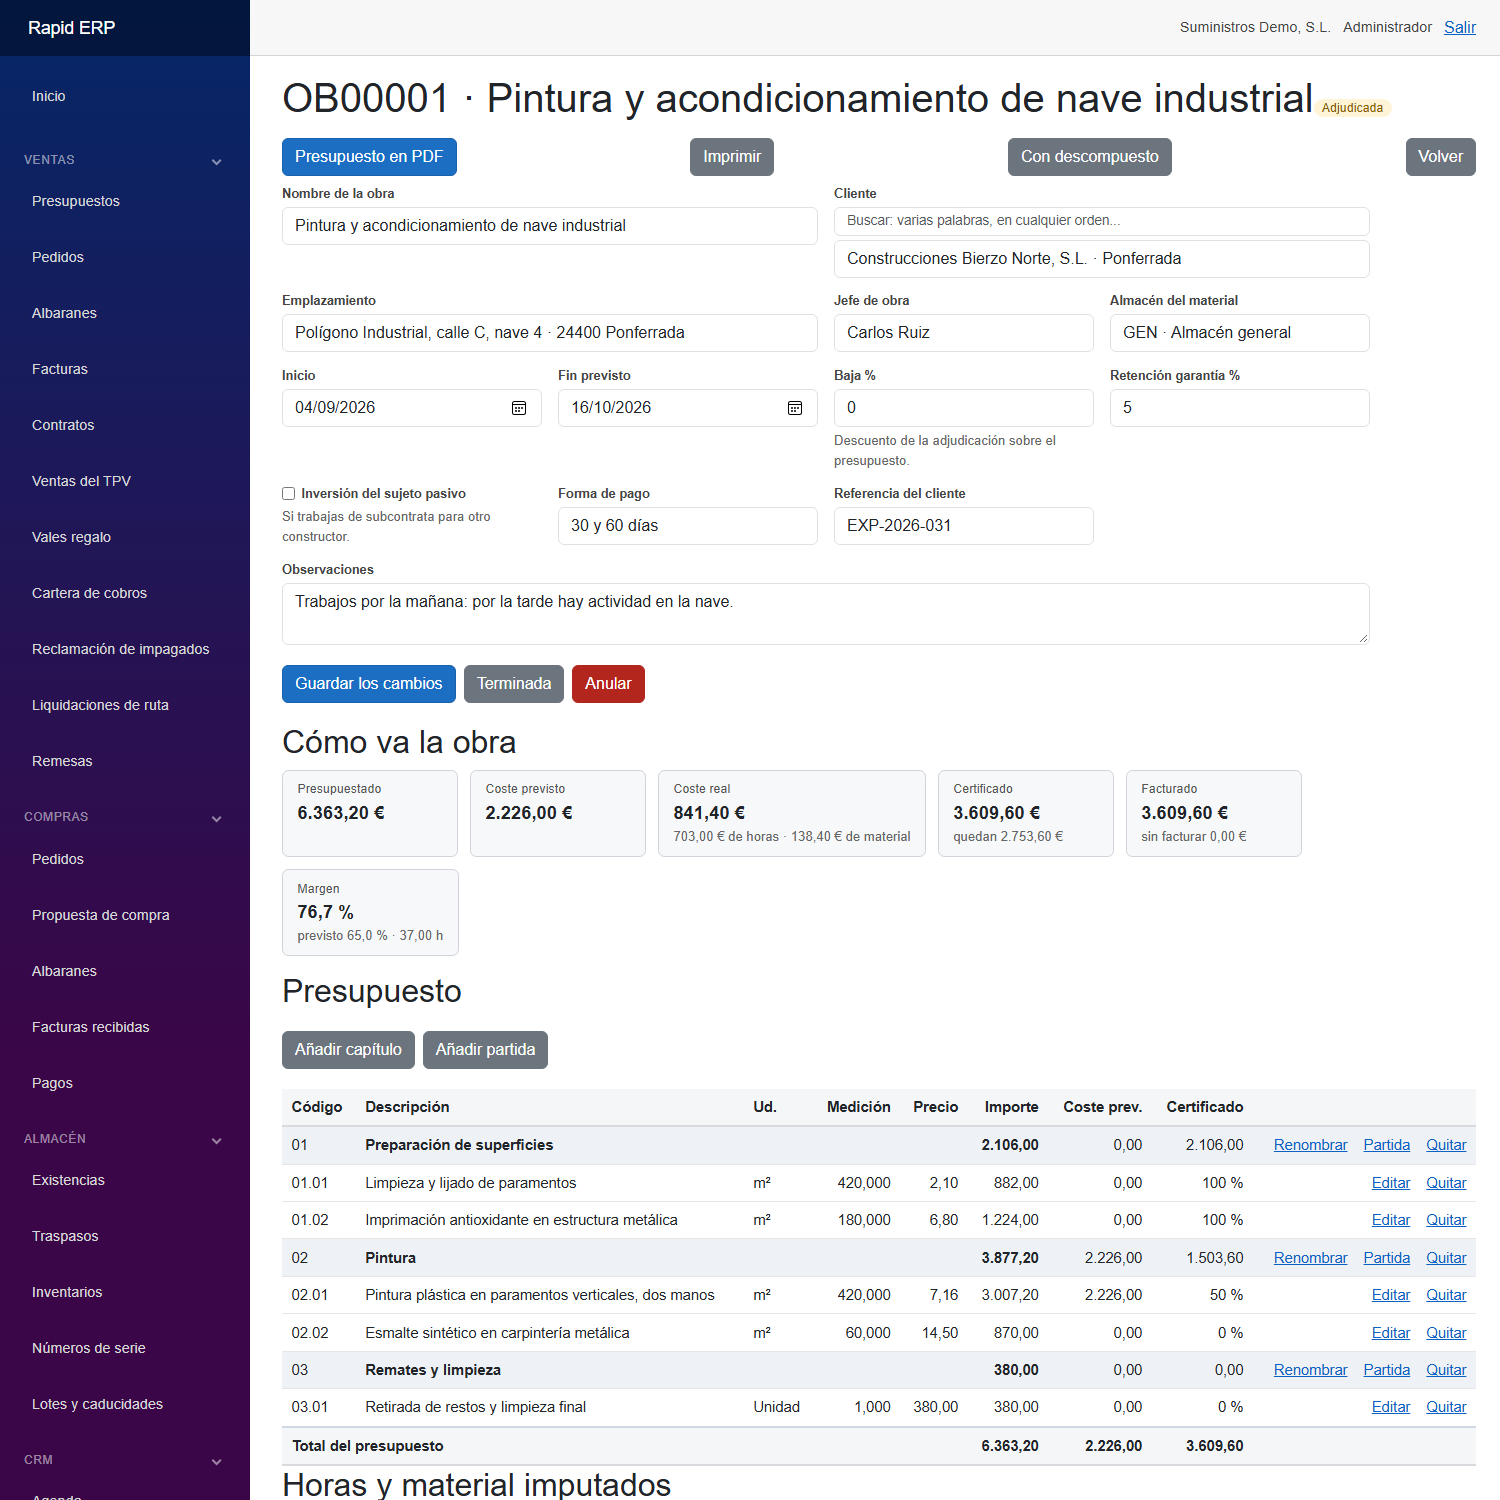1500x1500 pixels.
Task: Quitar chapter Remates y limpieza
Action: pos(1446,1370)
